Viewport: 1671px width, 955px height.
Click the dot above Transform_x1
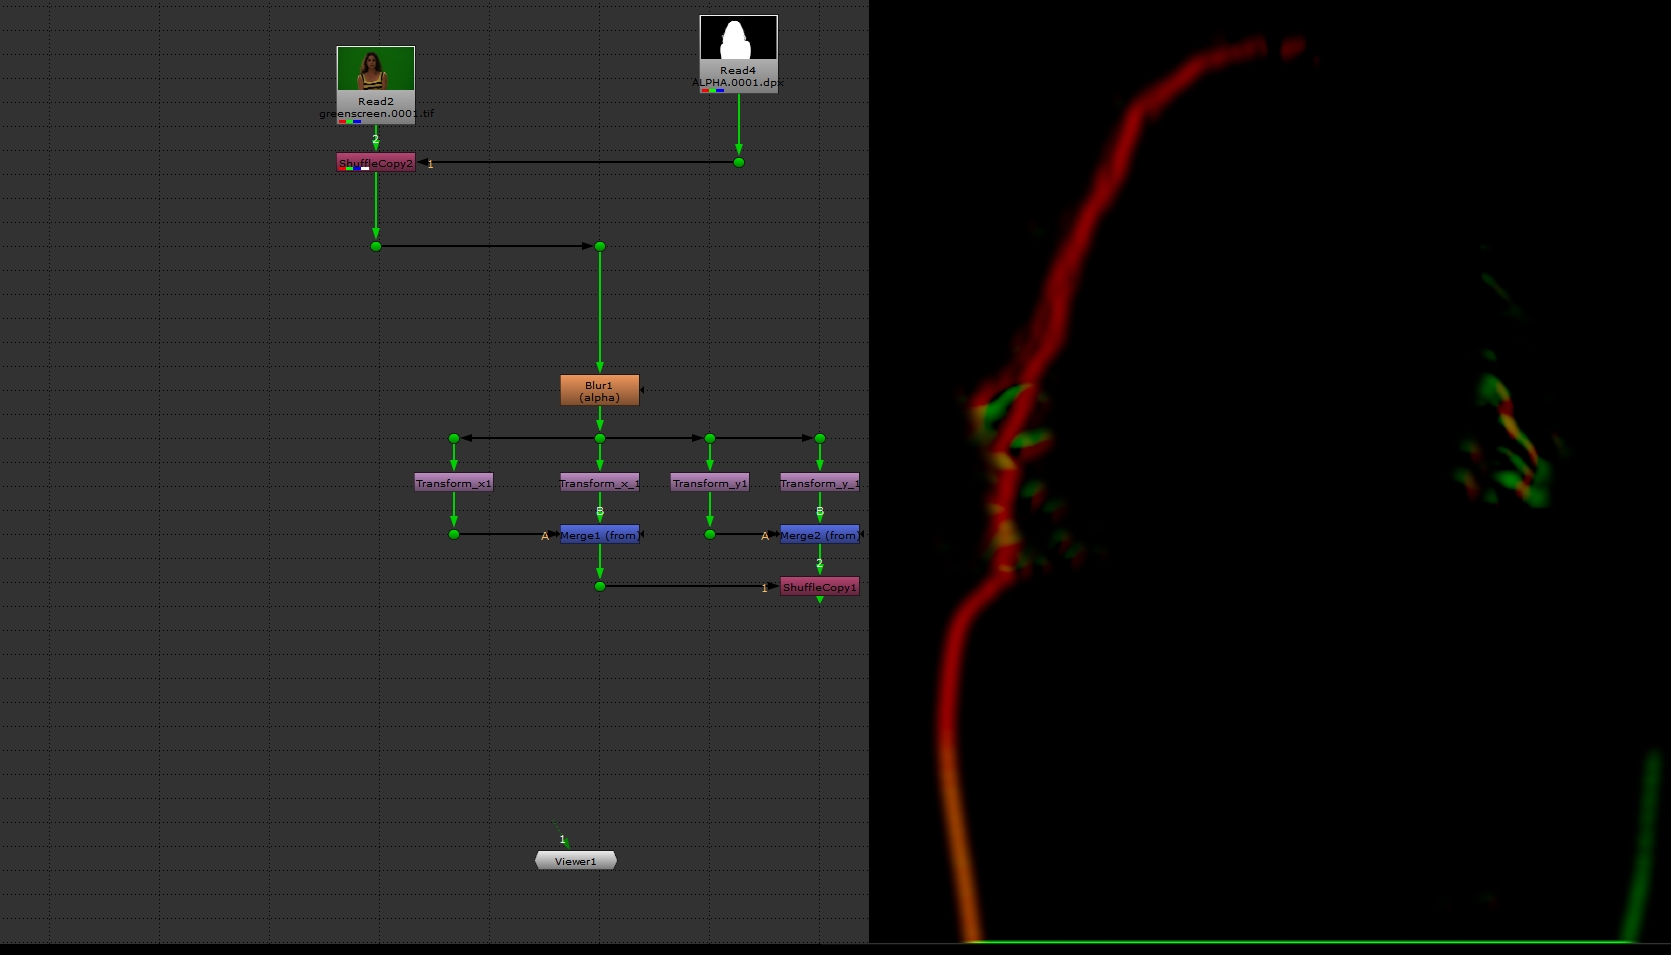coord(454,438)
